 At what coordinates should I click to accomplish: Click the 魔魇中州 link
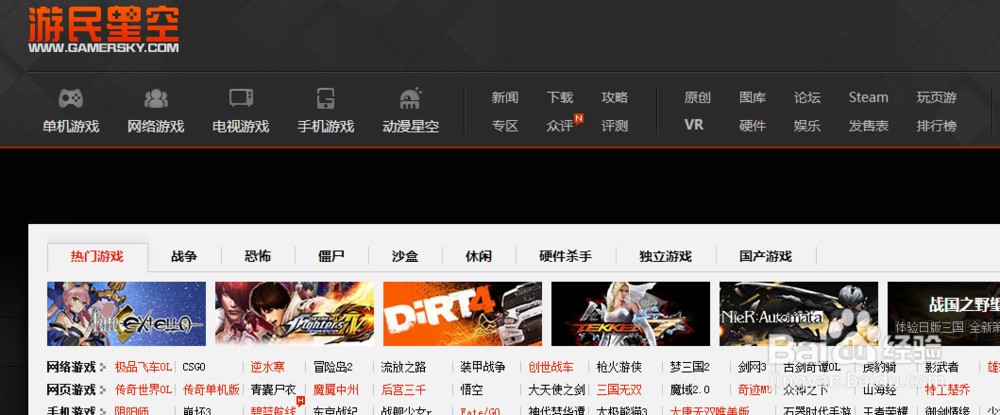[336, 390]
